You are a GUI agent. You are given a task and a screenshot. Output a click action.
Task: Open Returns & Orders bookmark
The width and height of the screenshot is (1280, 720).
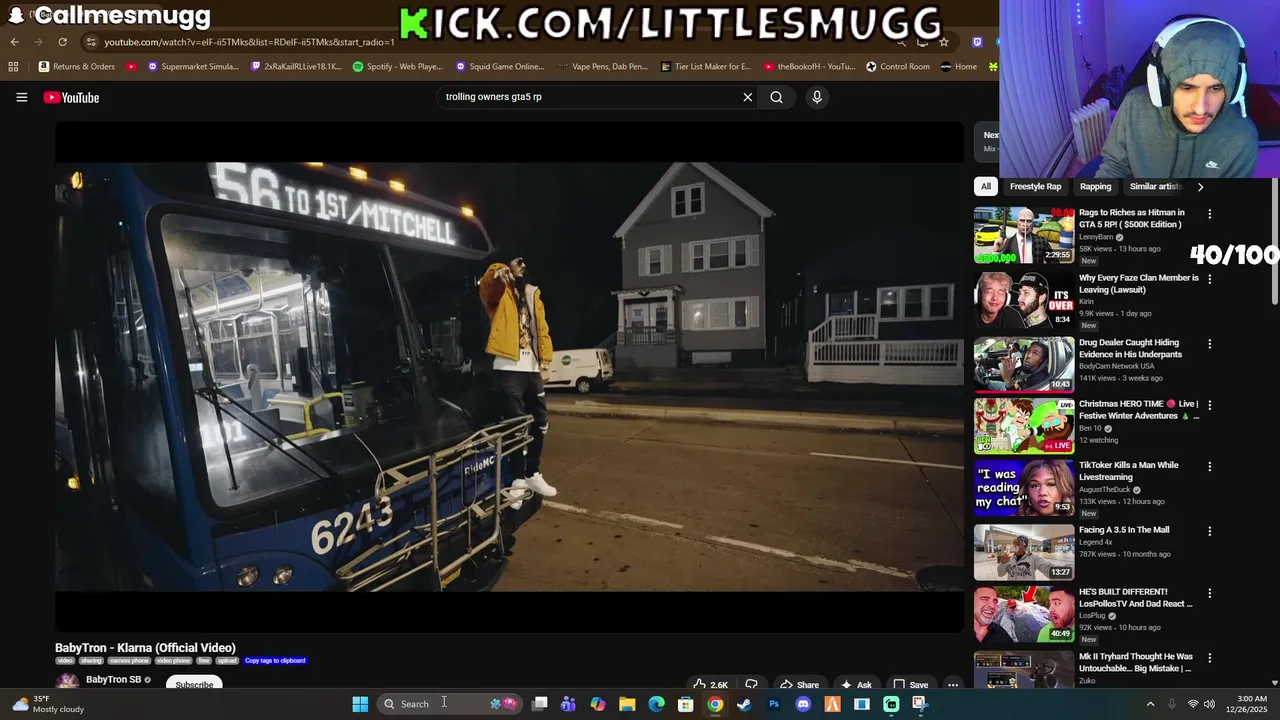(x=76, y=67)
